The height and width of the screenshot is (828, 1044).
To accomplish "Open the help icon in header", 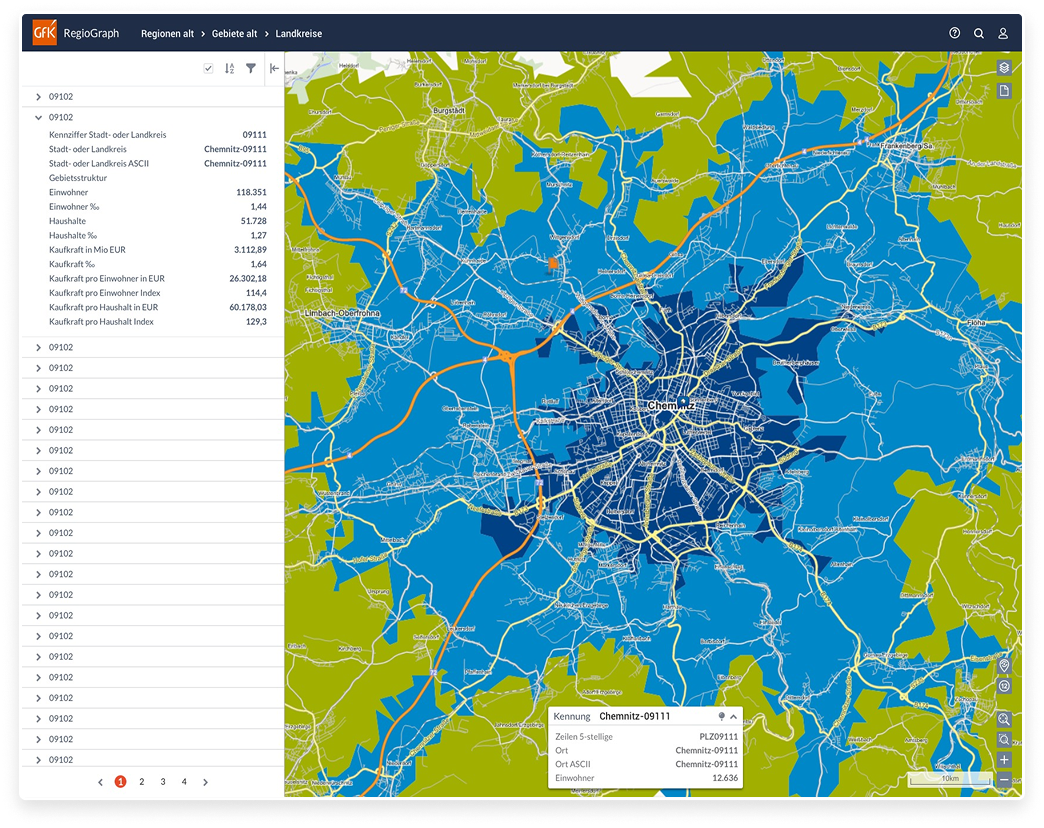I will pyautogui.click(x=954, y=33).
